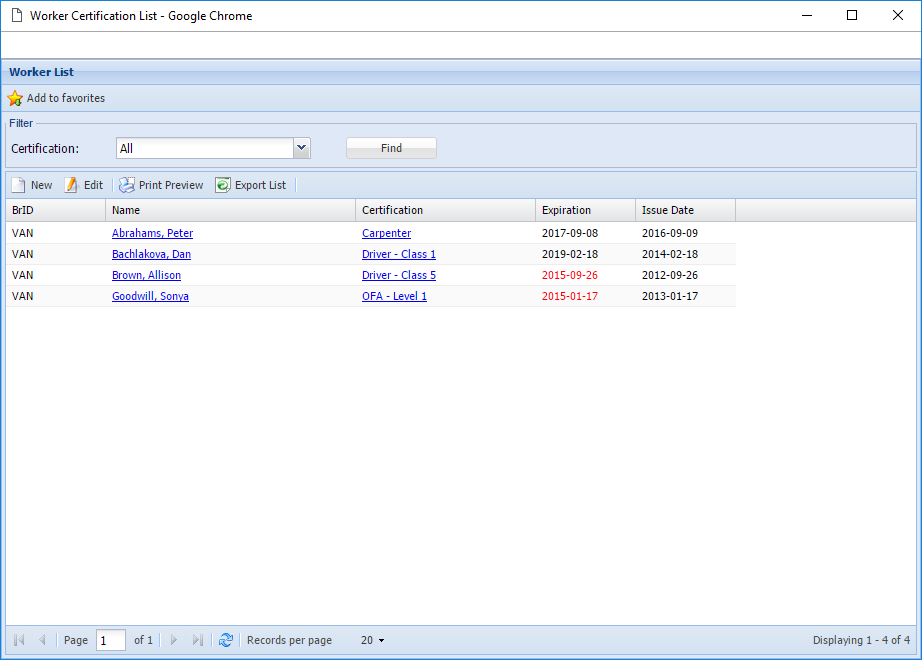The width and height of the screenshot is (922, 660).
Task: Jump to last page arrow
Action: pos(198,640)
